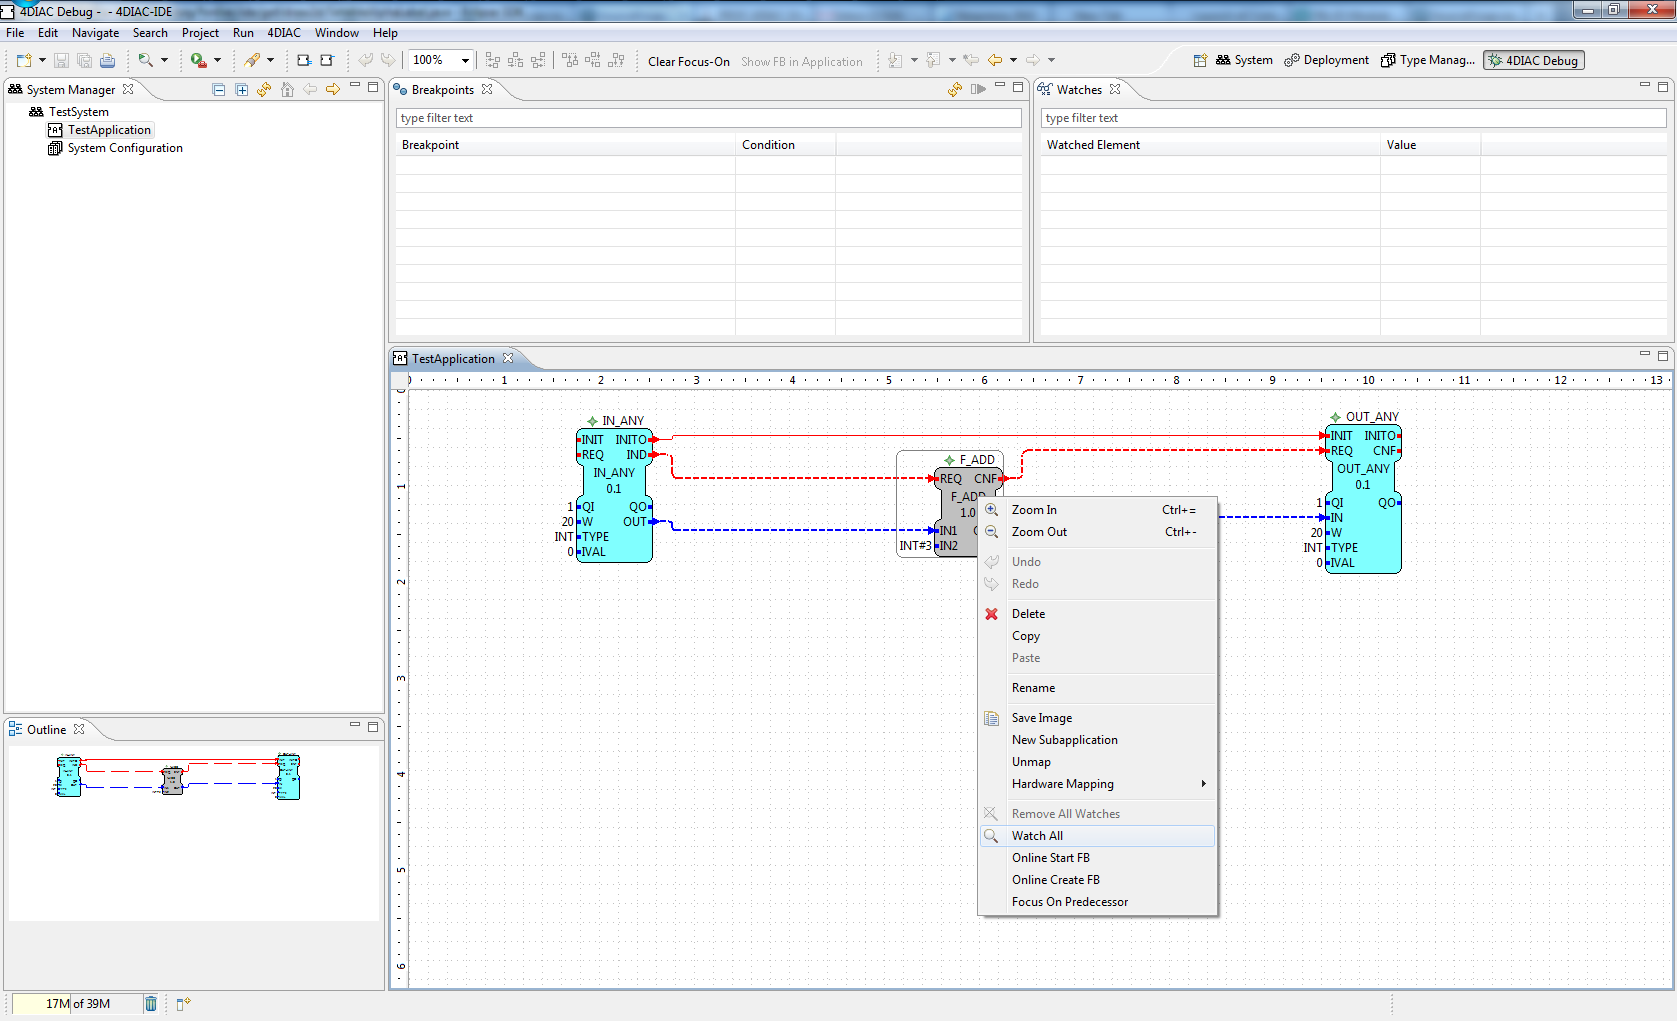The height and width of the screenshot is (1021, 1677).
Task: Click the Open Perspective icon
Action: (x=1200, y=61)
